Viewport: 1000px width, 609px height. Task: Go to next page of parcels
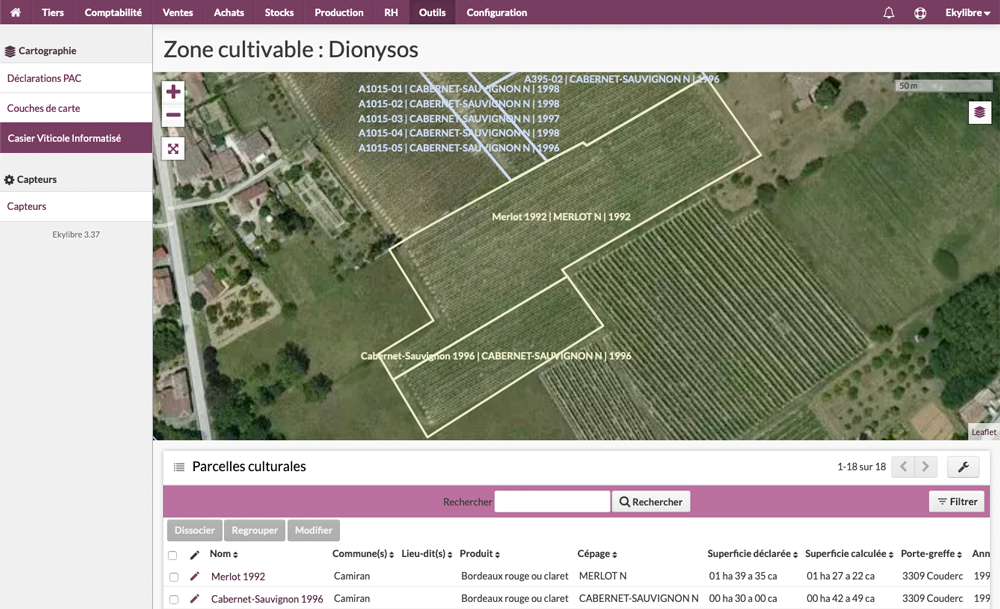(x=925, y=467)
